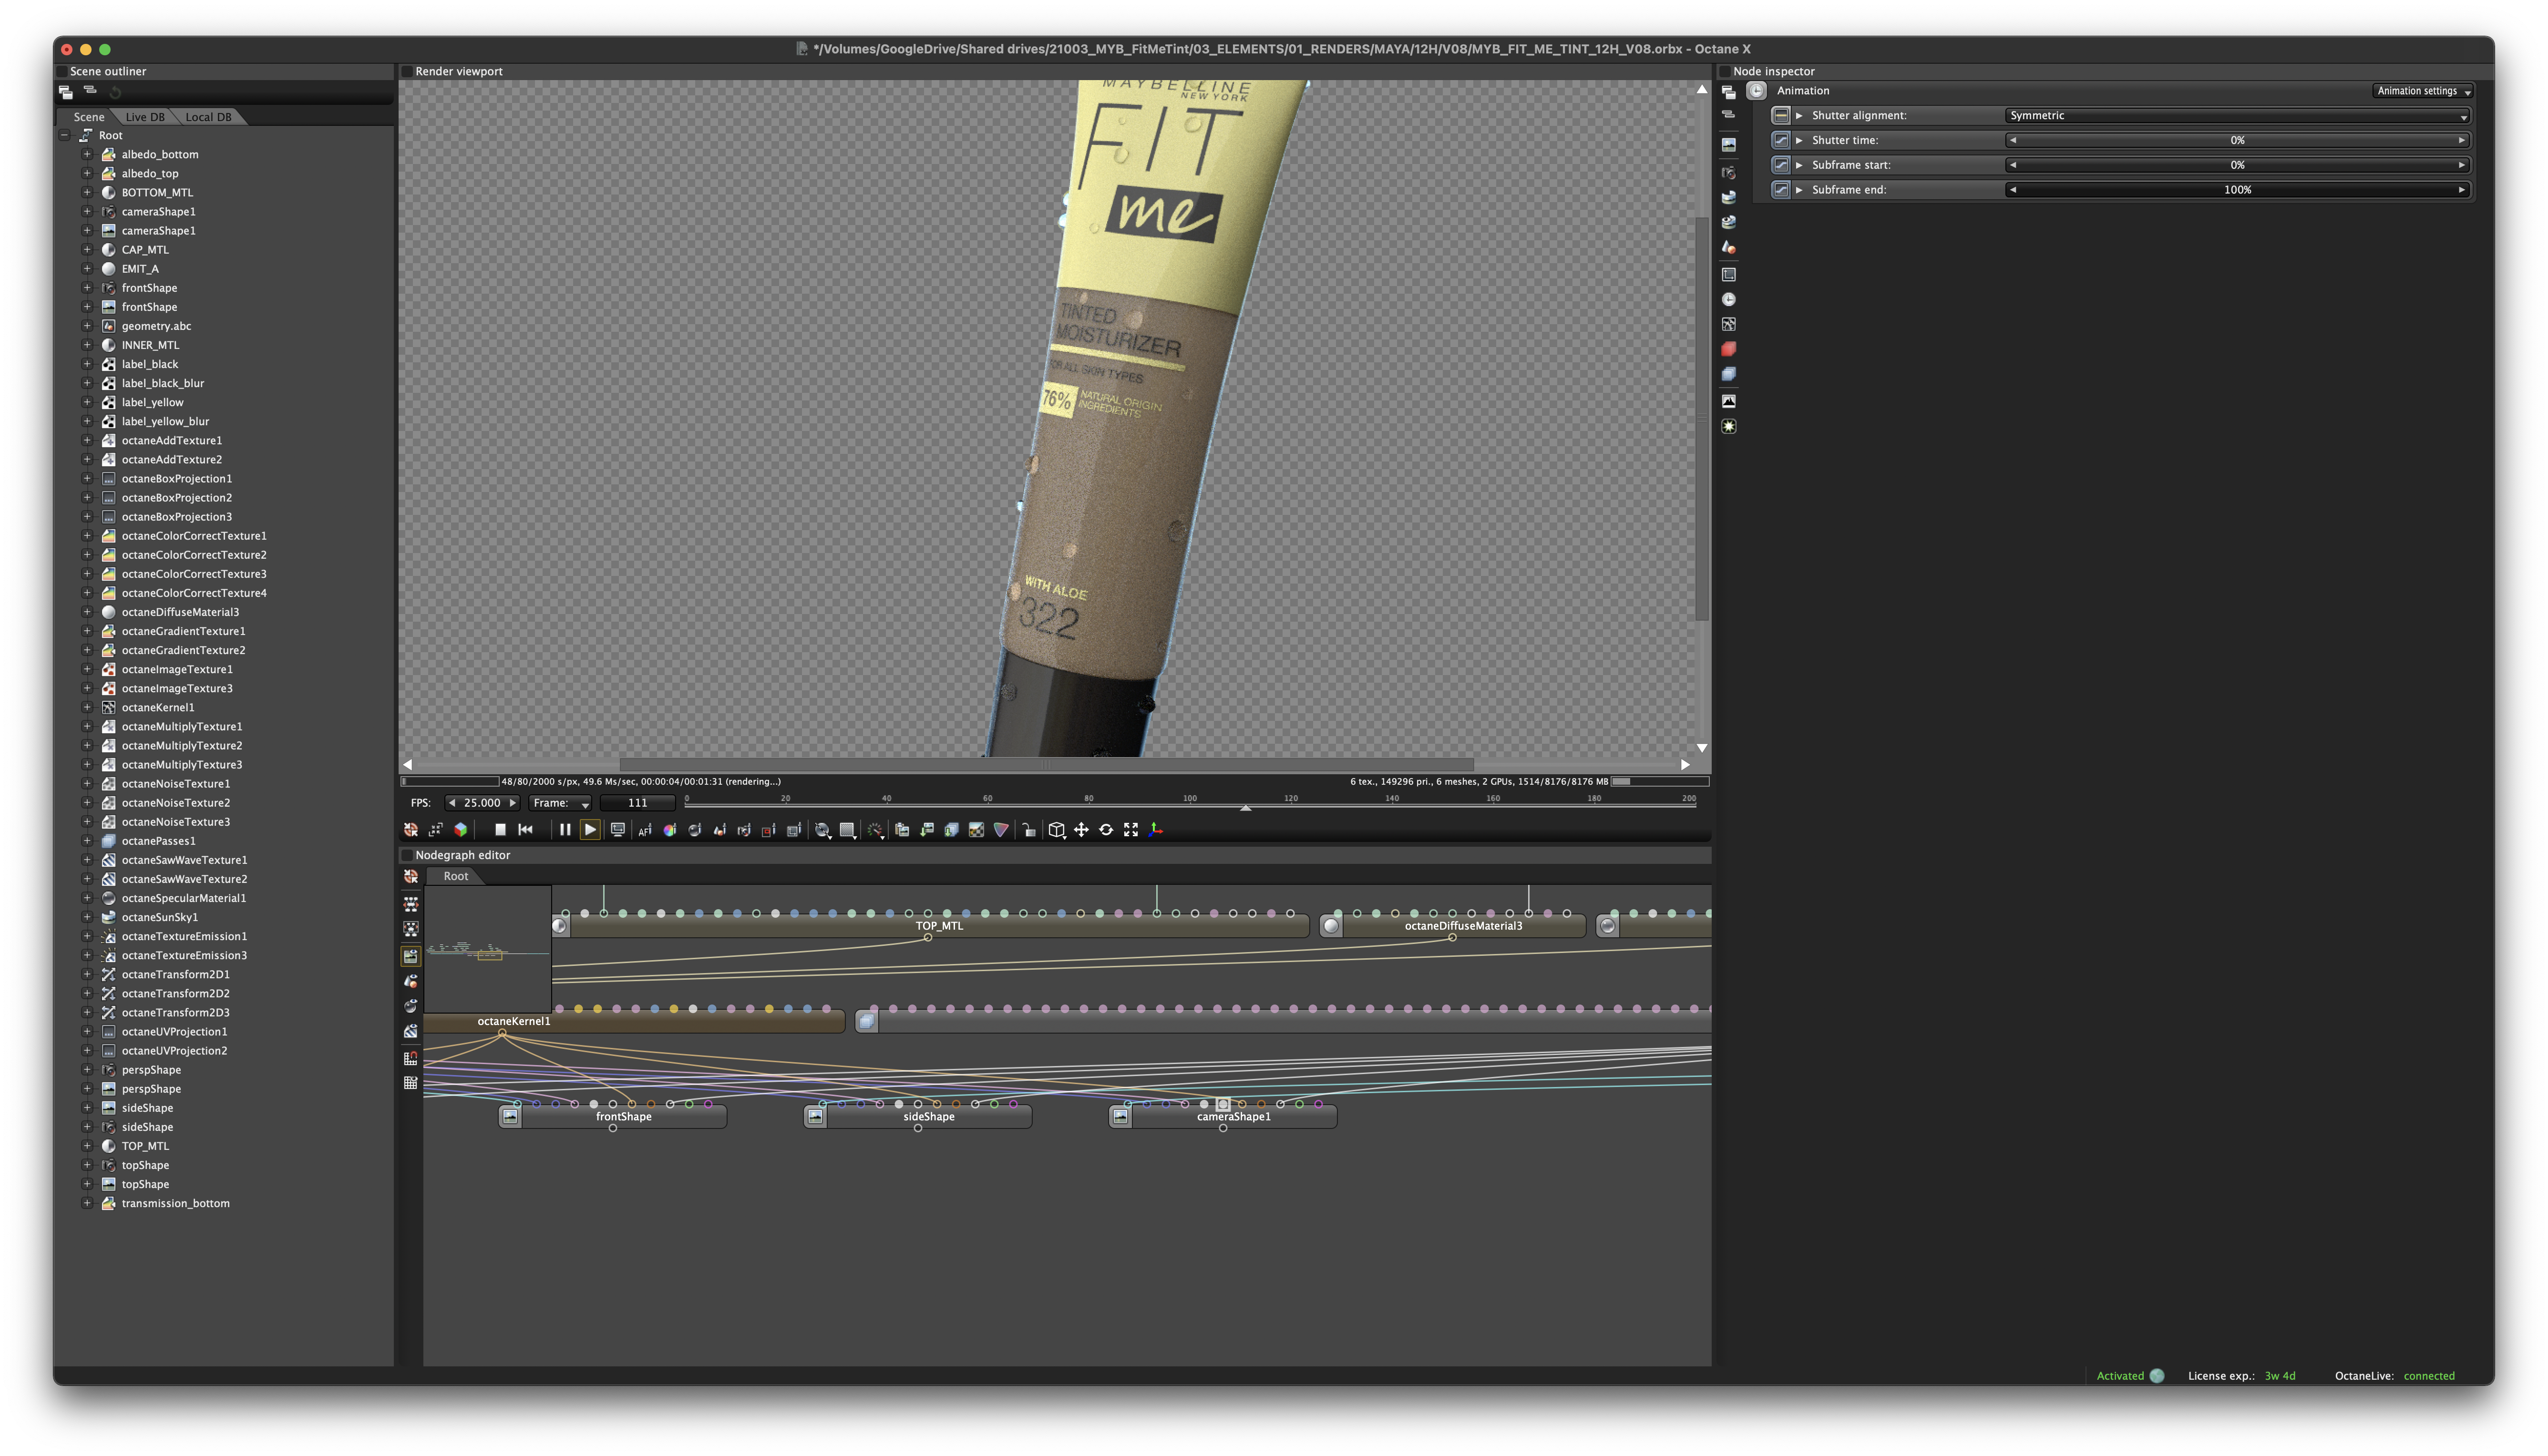Click the camera icon in Node inspector sidebar
Viewport: 2548px width, 1456px height.
(1728, 173)
